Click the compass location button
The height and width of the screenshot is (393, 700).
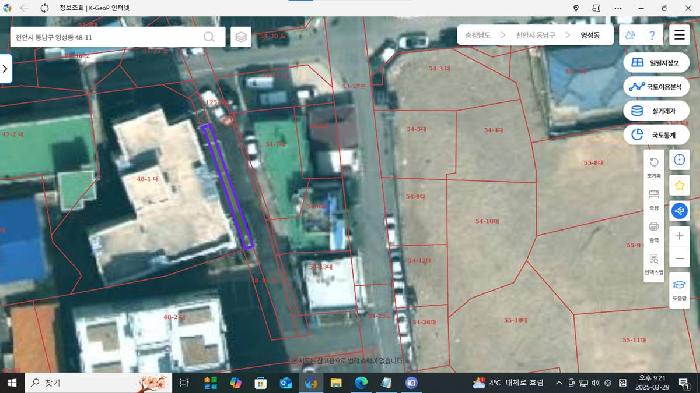679,160
